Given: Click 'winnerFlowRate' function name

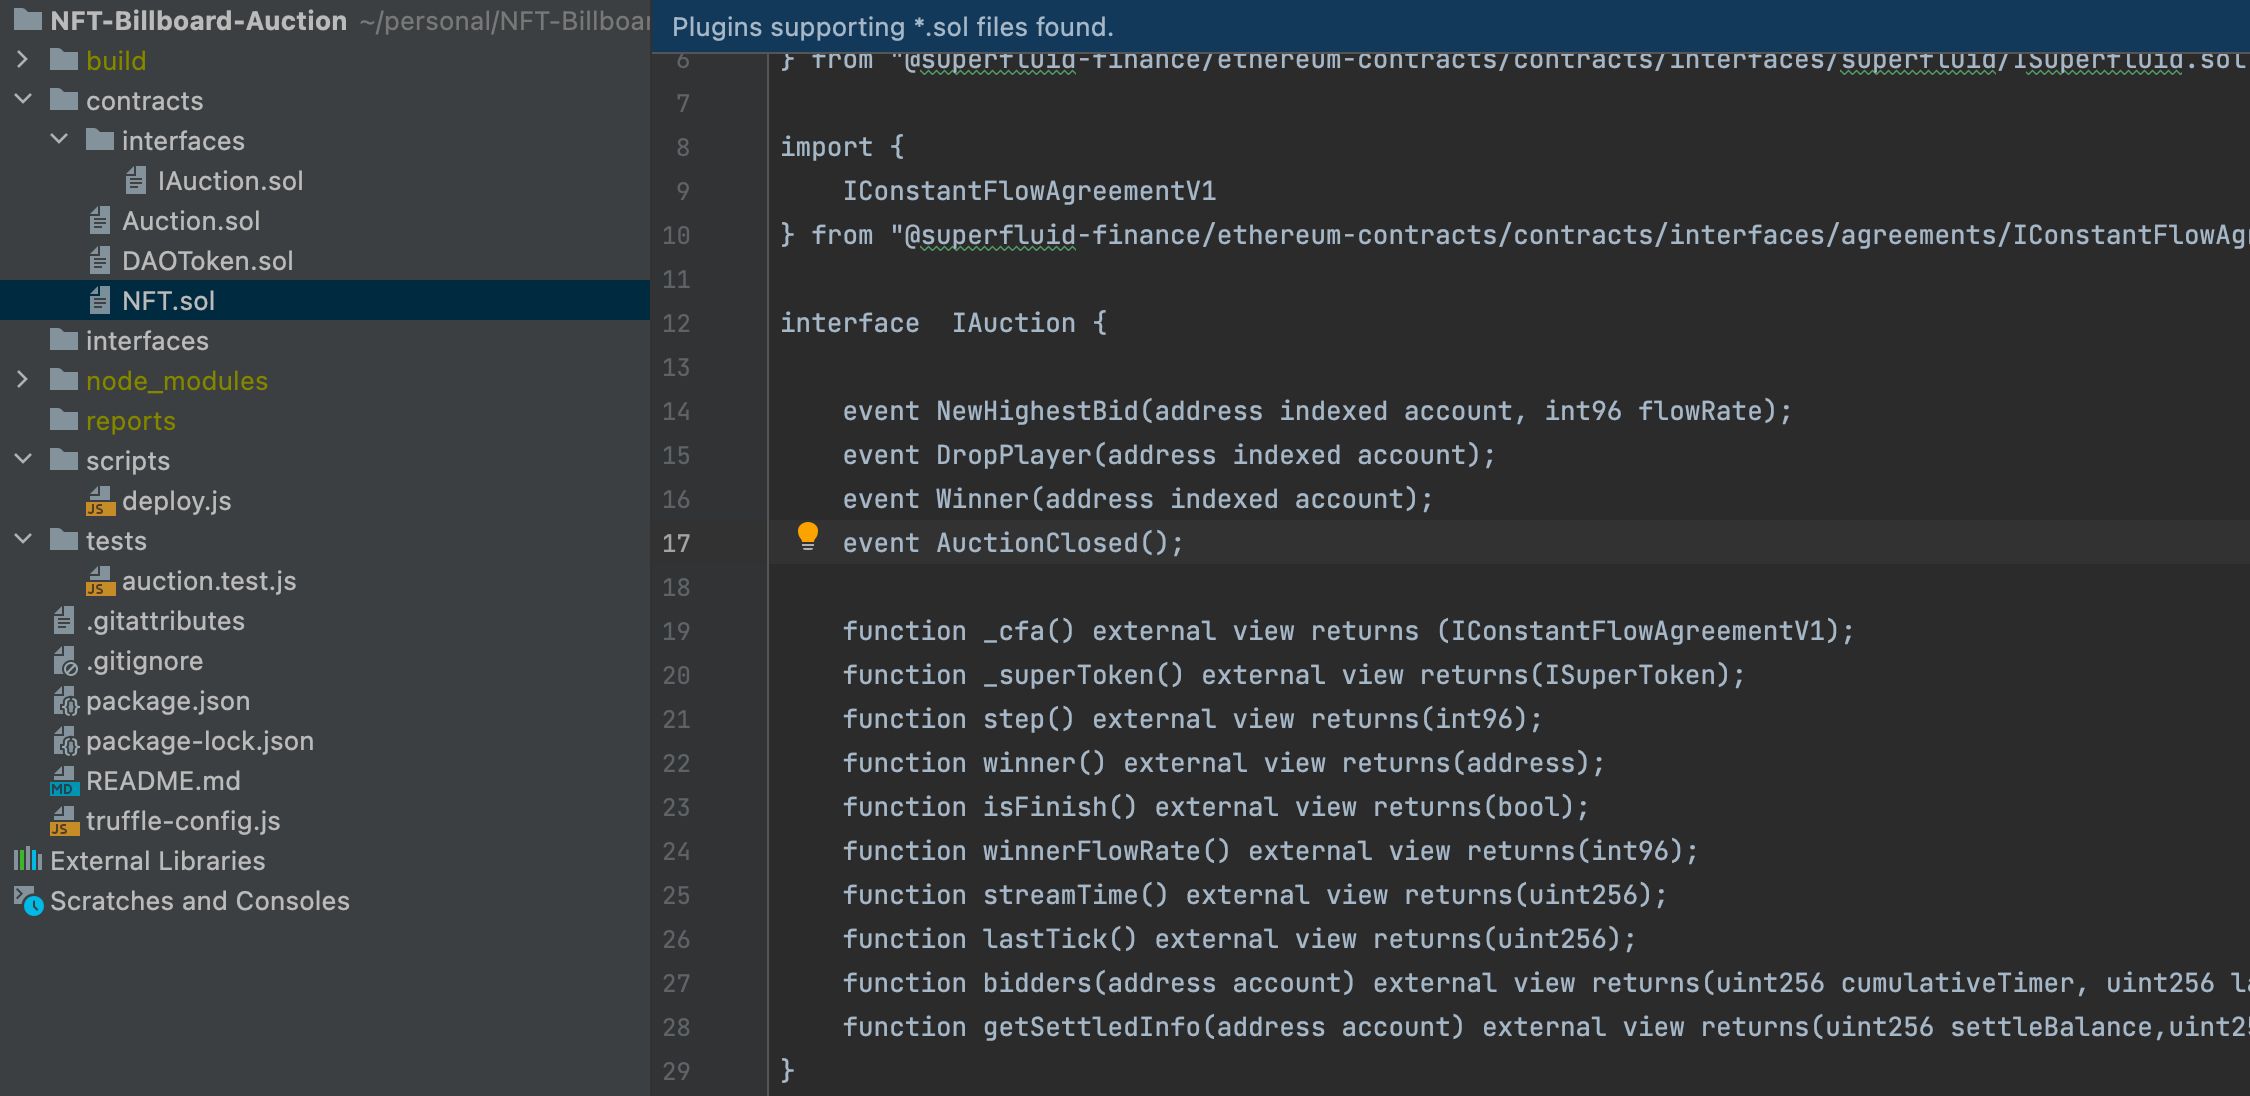Looking at the screenshot, I should (x=1091, y=851).
